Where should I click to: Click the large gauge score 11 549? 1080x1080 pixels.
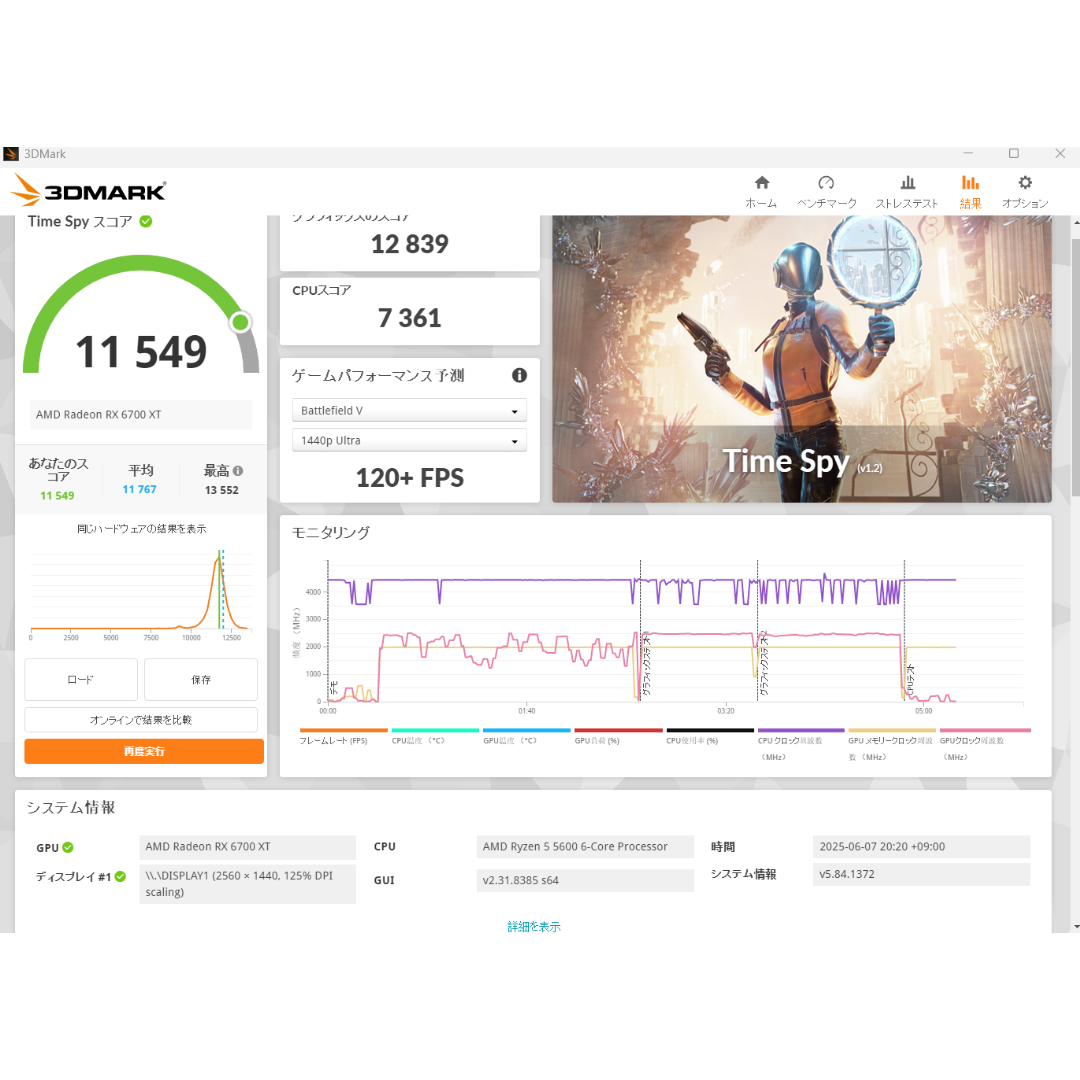point(141,351)
